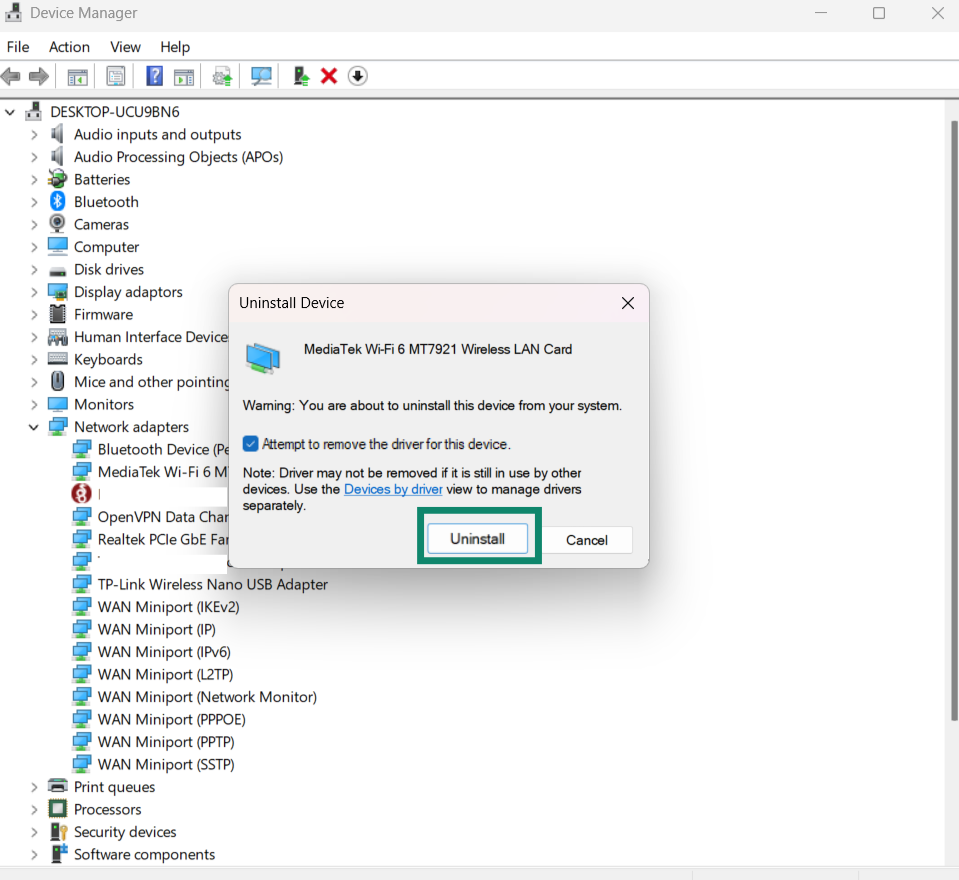
Task: Open the Action menu
Action: (x=69, y=47)
